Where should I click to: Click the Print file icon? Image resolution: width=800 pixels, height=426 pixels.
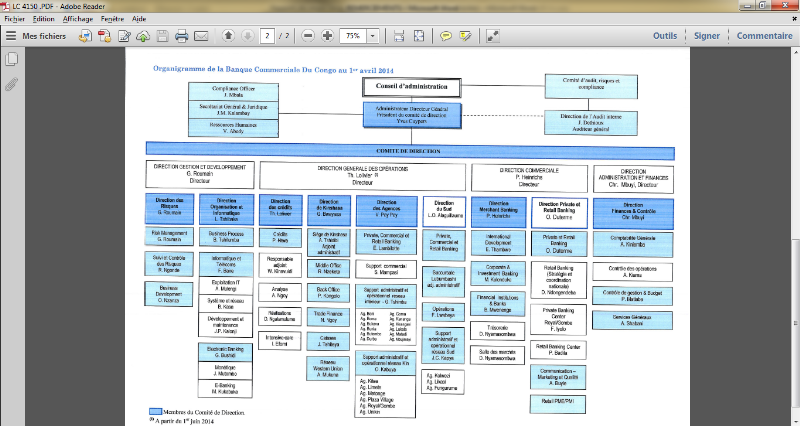182,36
